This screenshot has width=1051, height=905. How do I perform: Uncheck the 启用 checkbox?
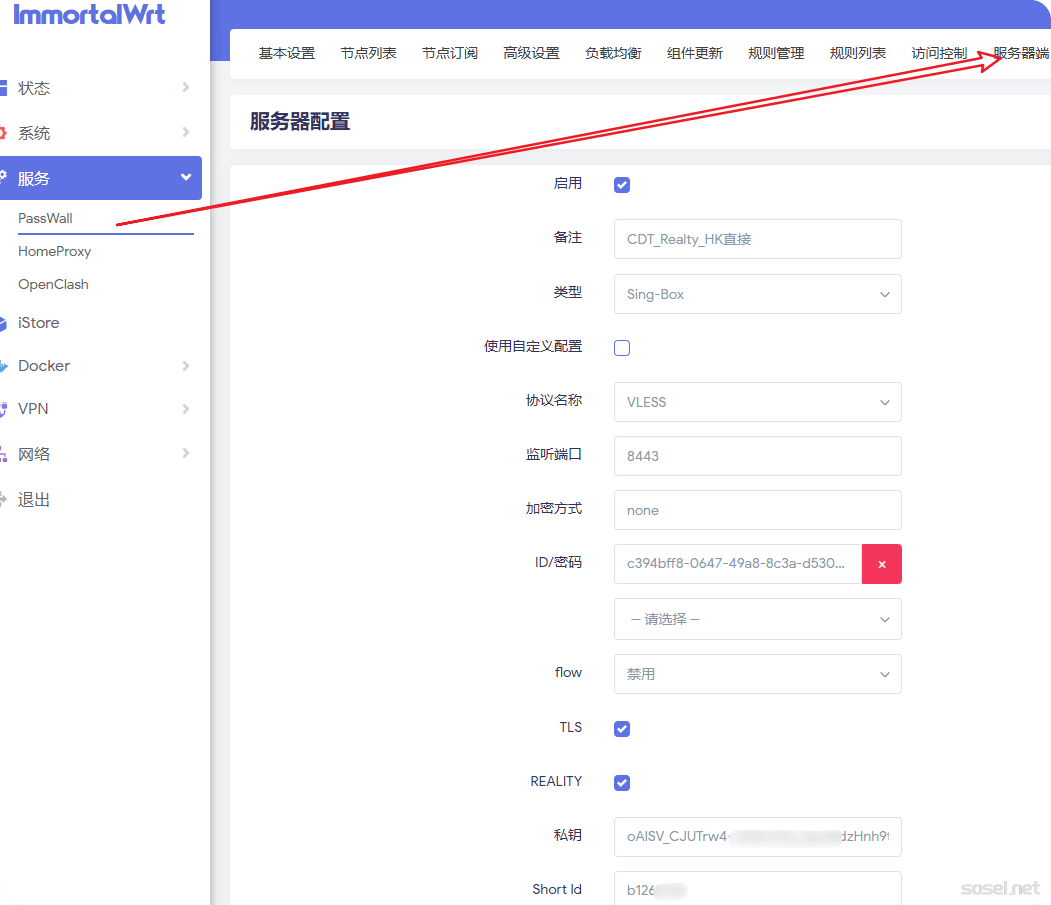tap(622, 185)
